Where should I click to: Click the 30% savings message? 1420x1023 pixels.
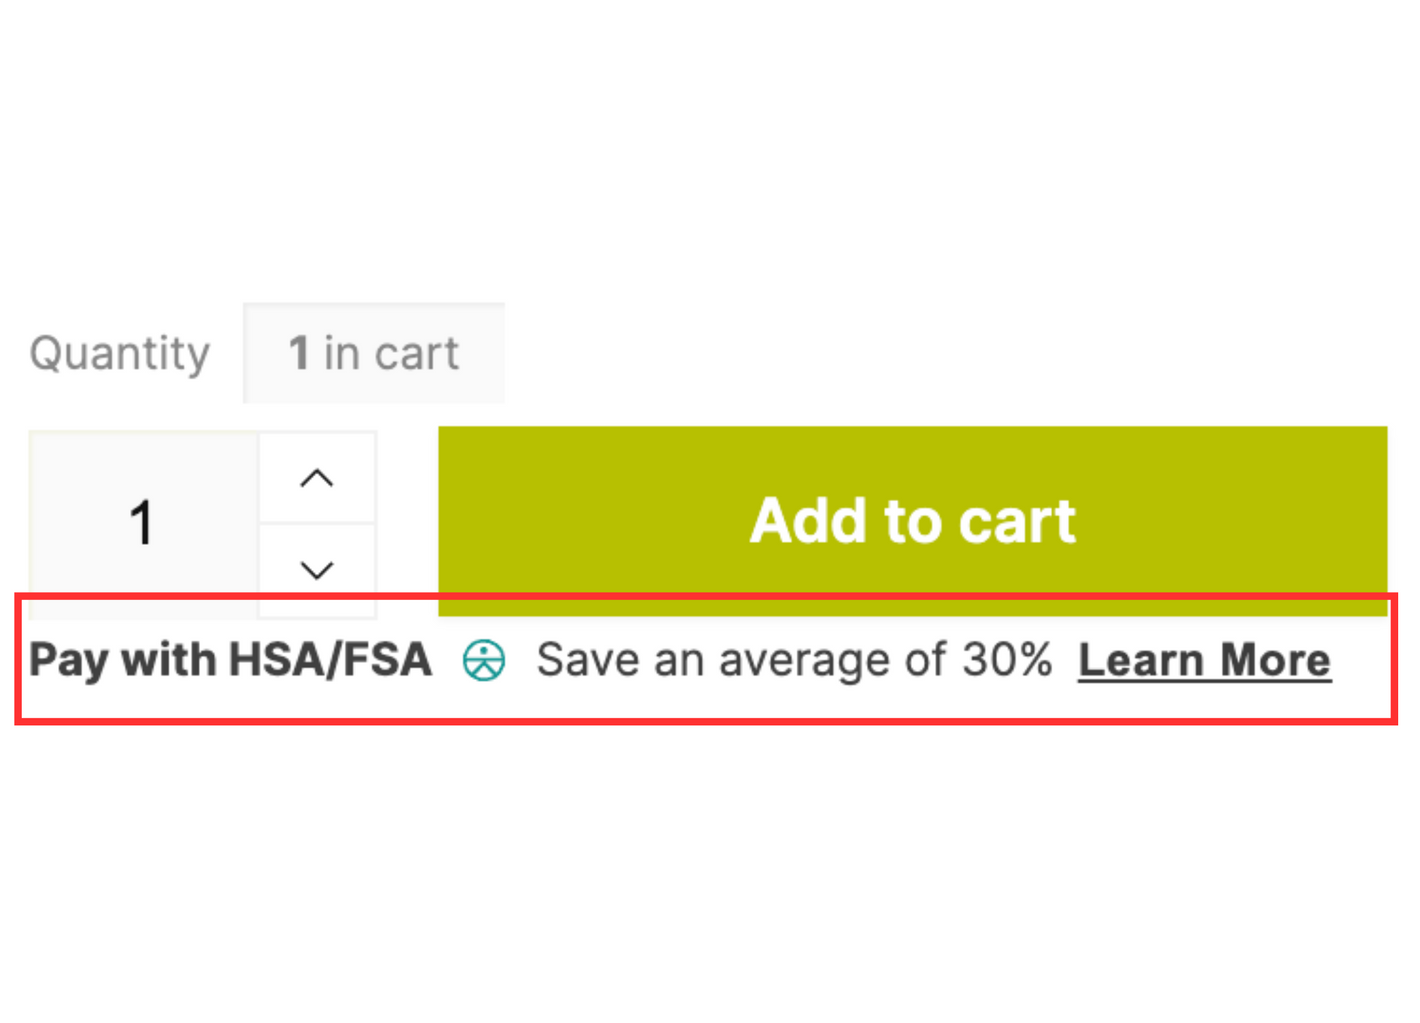coord(794,660)
